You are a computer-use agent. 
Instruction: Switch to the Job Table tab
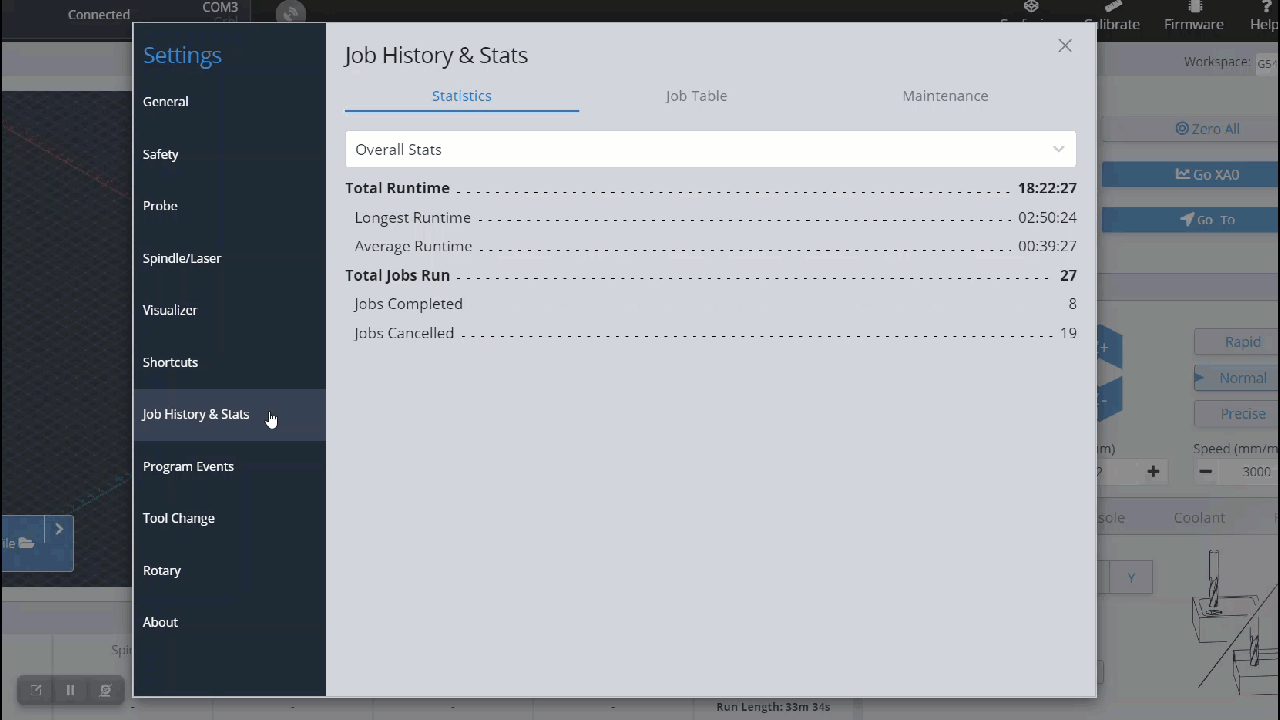tap(696, 96)
